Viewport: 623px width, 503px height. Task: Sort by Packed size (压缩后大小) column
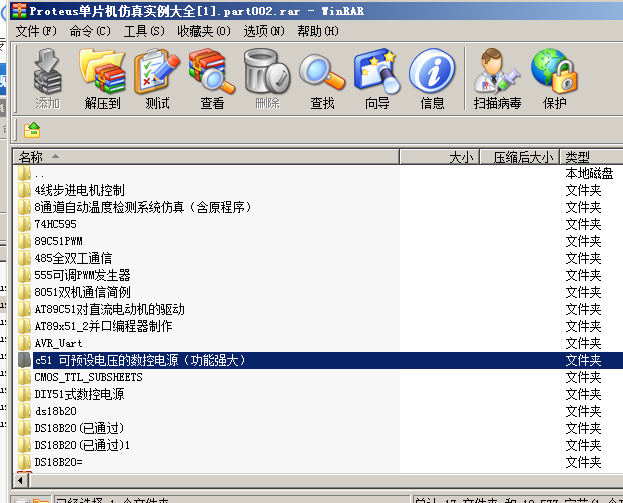point(520,157)
